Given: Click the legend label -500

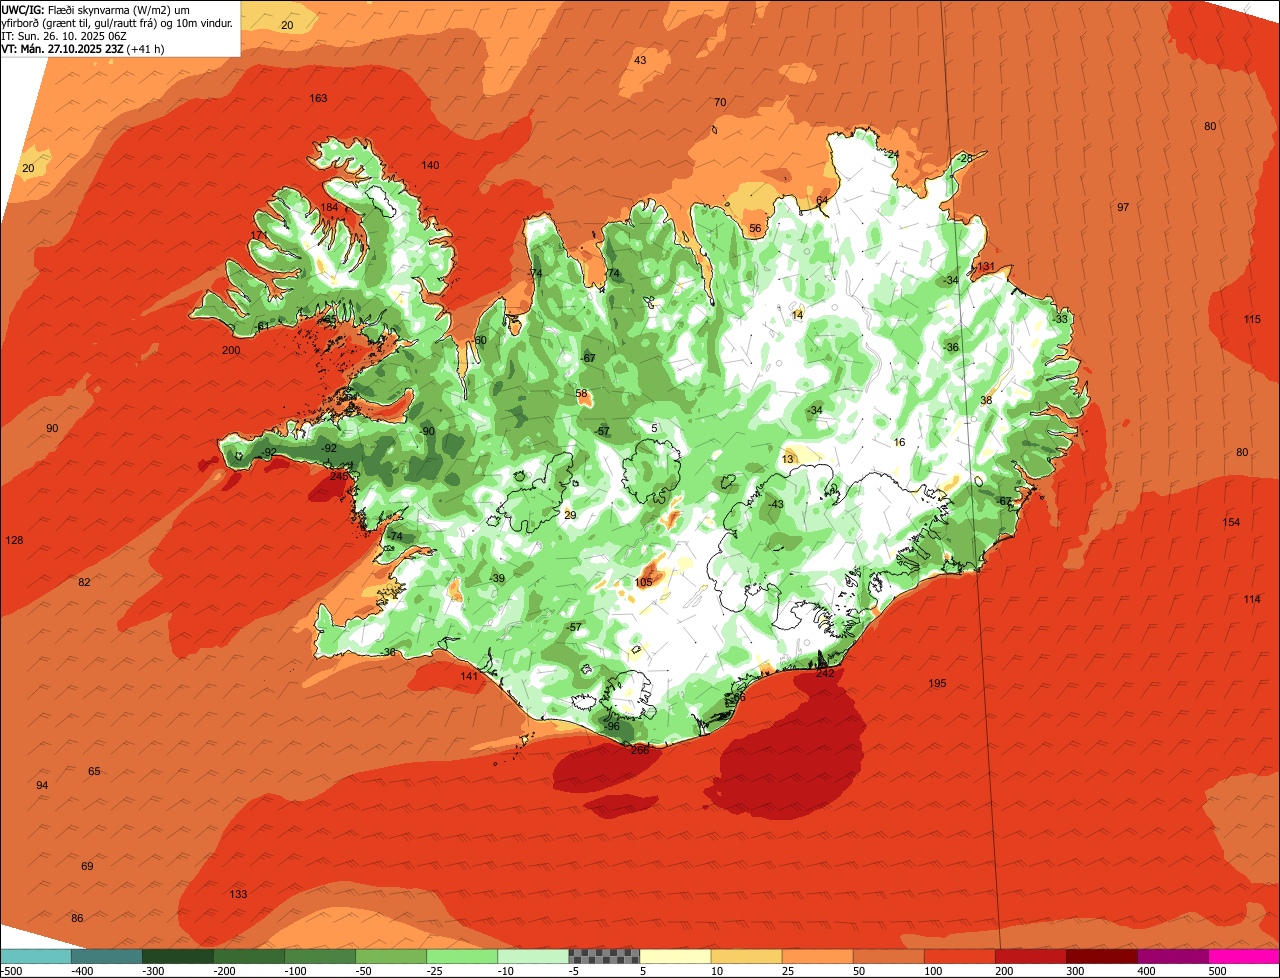Looking at the screenshot, I should click(12, 971).
